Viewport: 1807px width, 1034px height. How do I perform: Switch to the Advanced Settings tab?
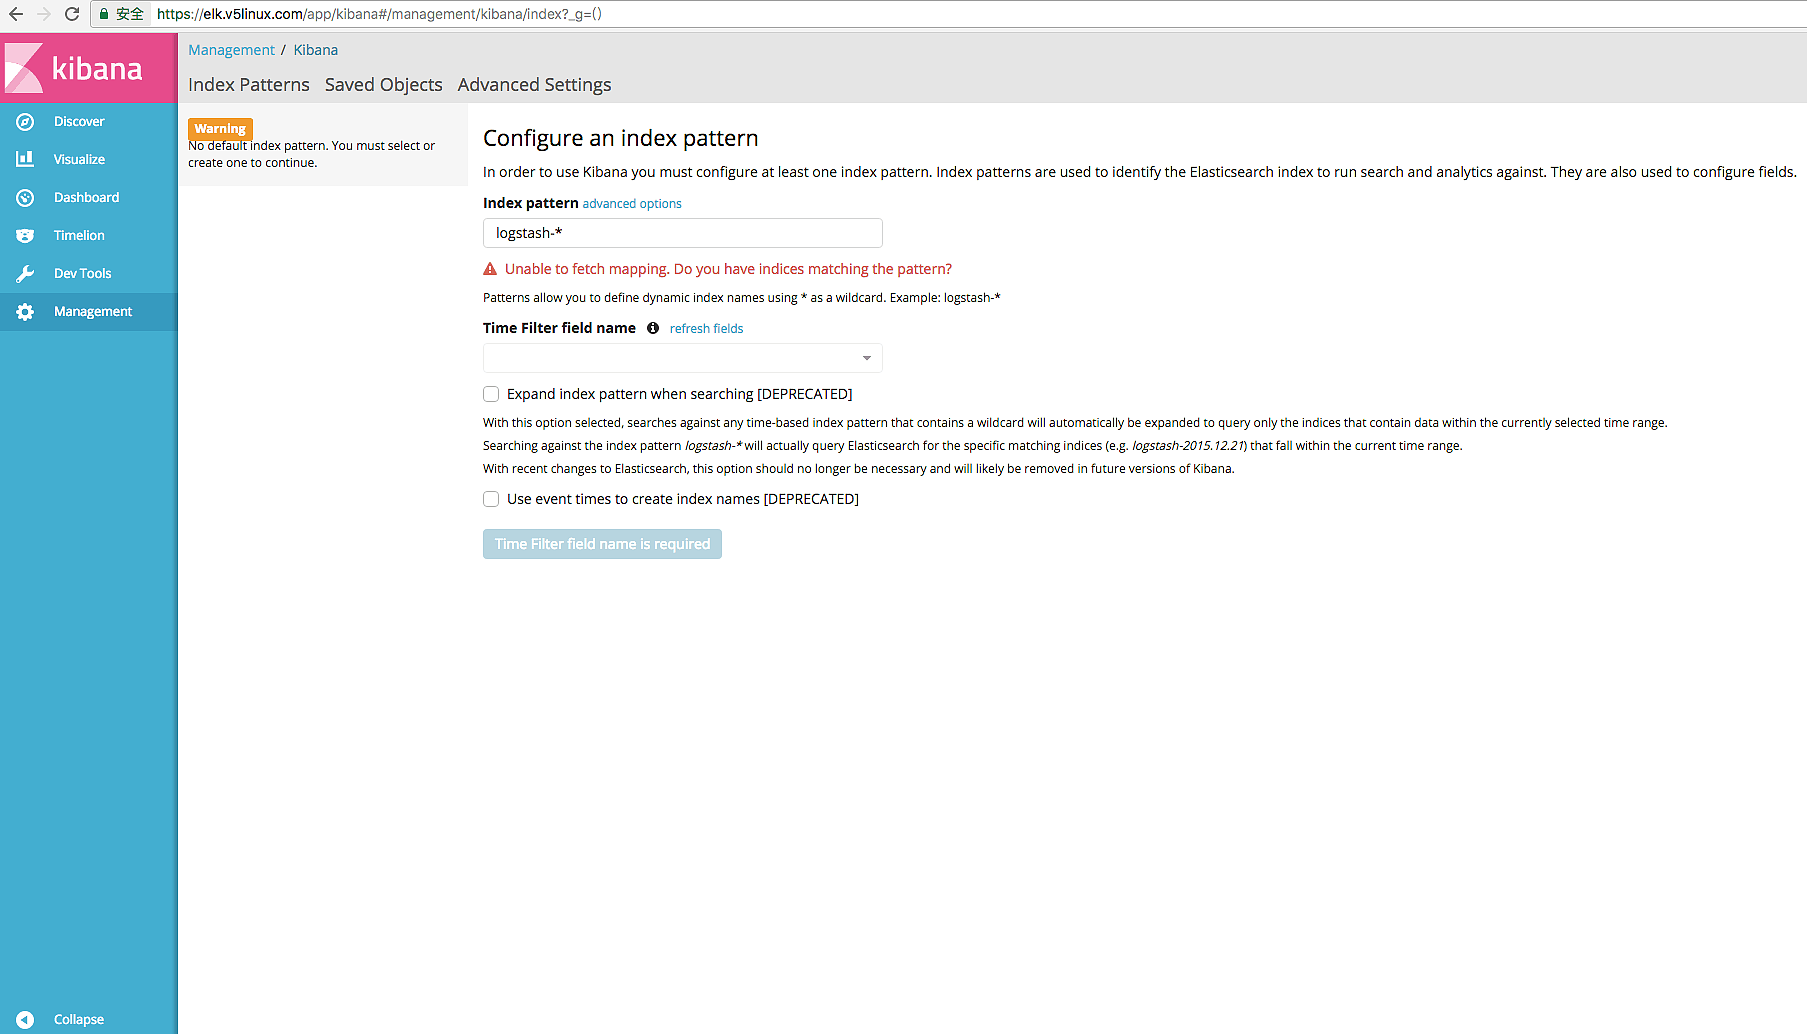coord(534,85)
